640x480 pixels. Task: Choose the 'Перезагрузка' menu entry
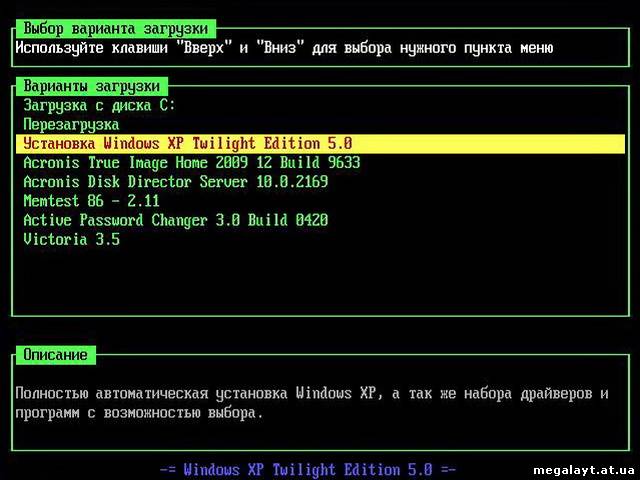point(71,124)
